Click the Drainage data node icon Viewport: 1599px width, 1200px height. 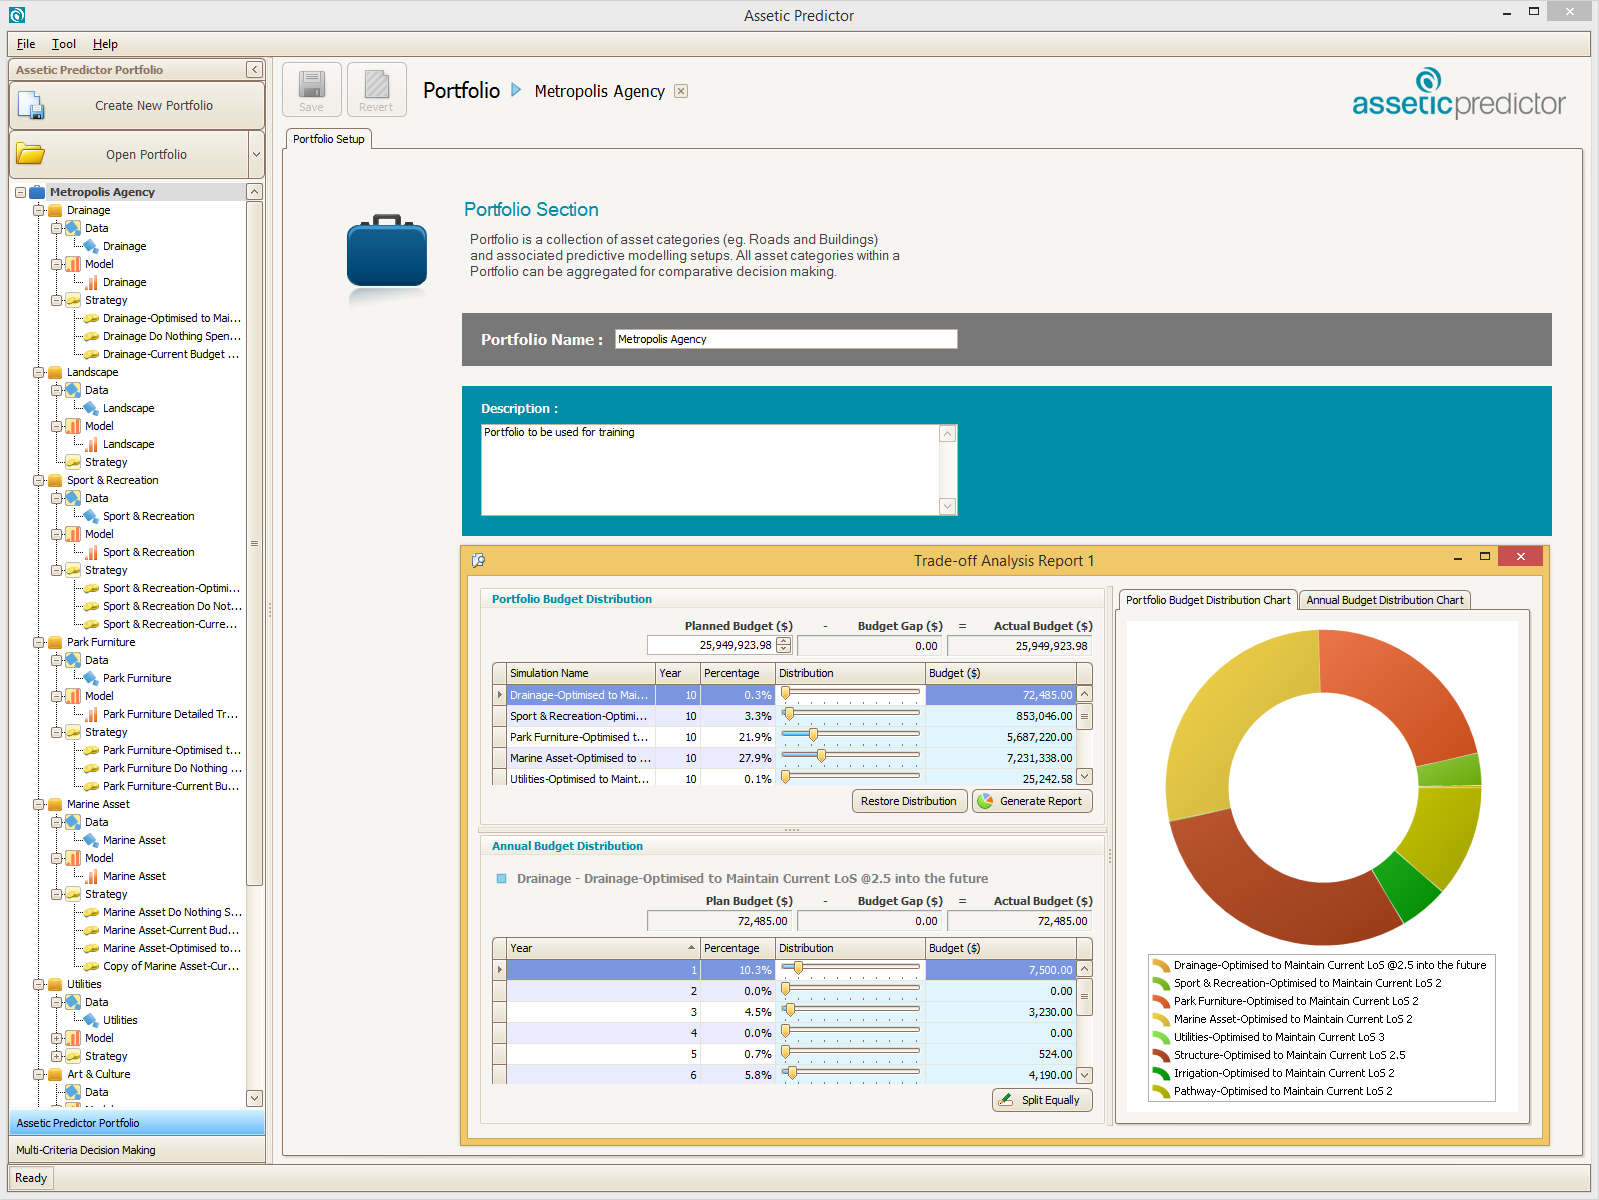(x=91, y=246)
